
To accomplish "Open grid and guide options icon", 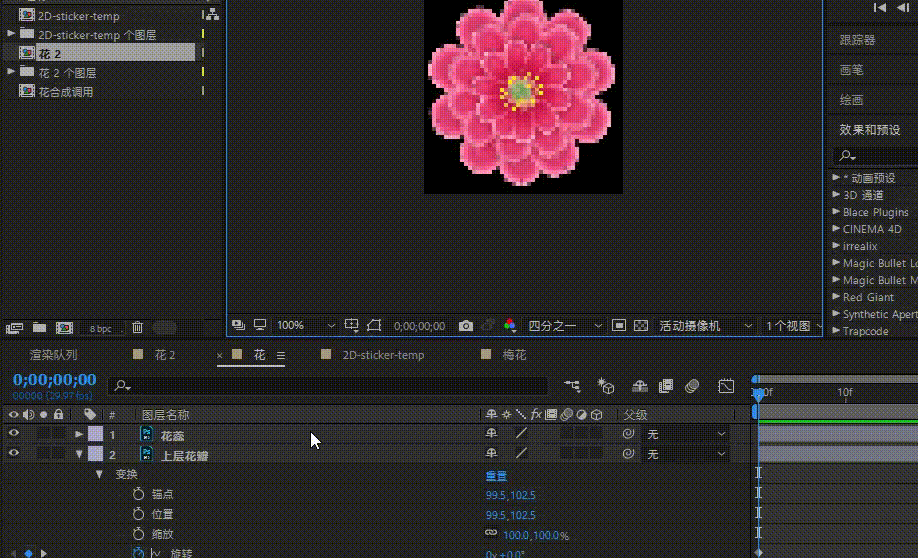I will 351,326.
